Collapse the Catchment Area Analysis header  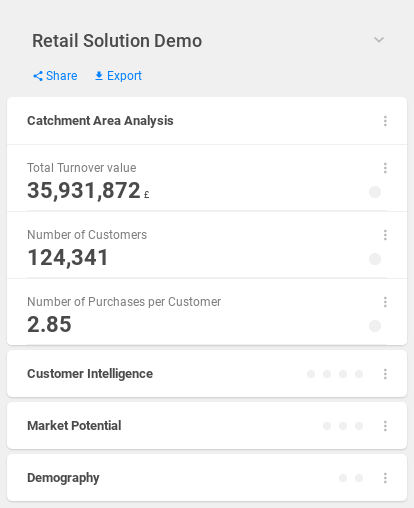(207, 121)
